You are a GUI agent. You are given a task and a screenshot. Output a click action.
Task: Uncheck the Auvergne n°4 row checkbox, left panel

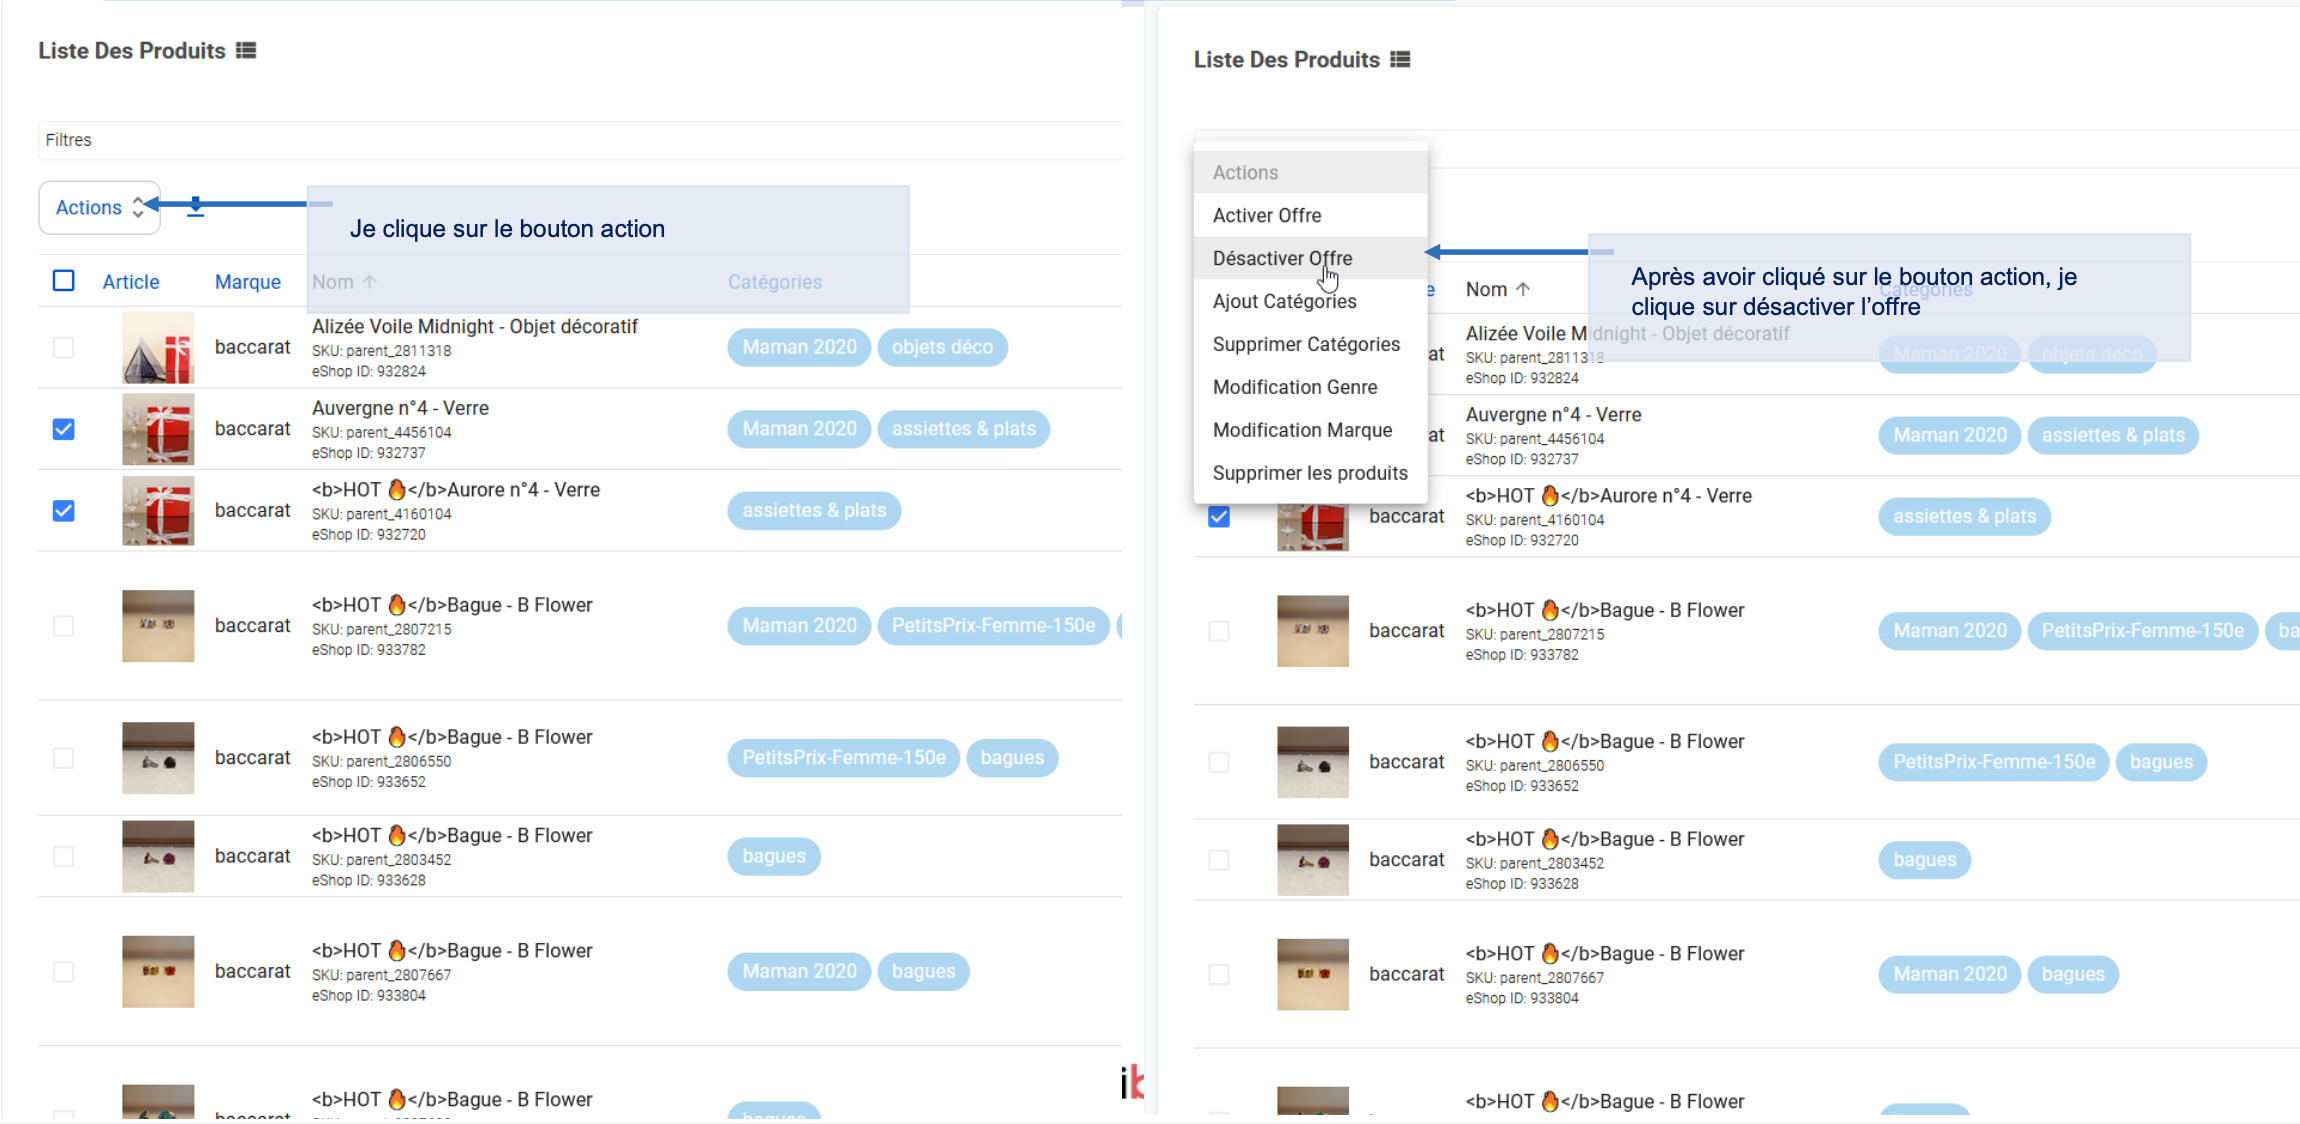point(63,429)
